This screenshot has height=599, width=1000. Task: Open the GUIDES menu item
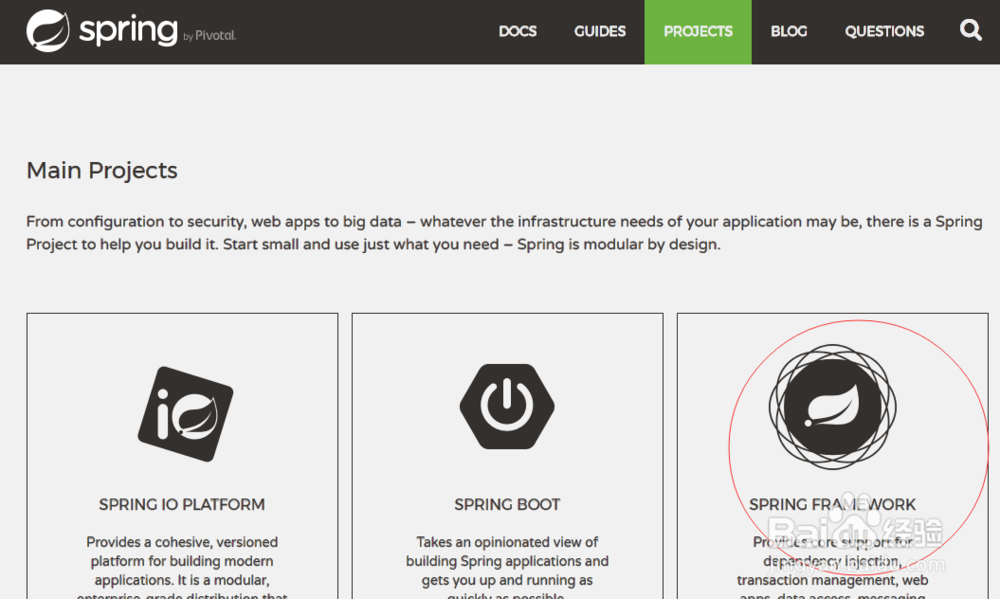pos(599,31)
